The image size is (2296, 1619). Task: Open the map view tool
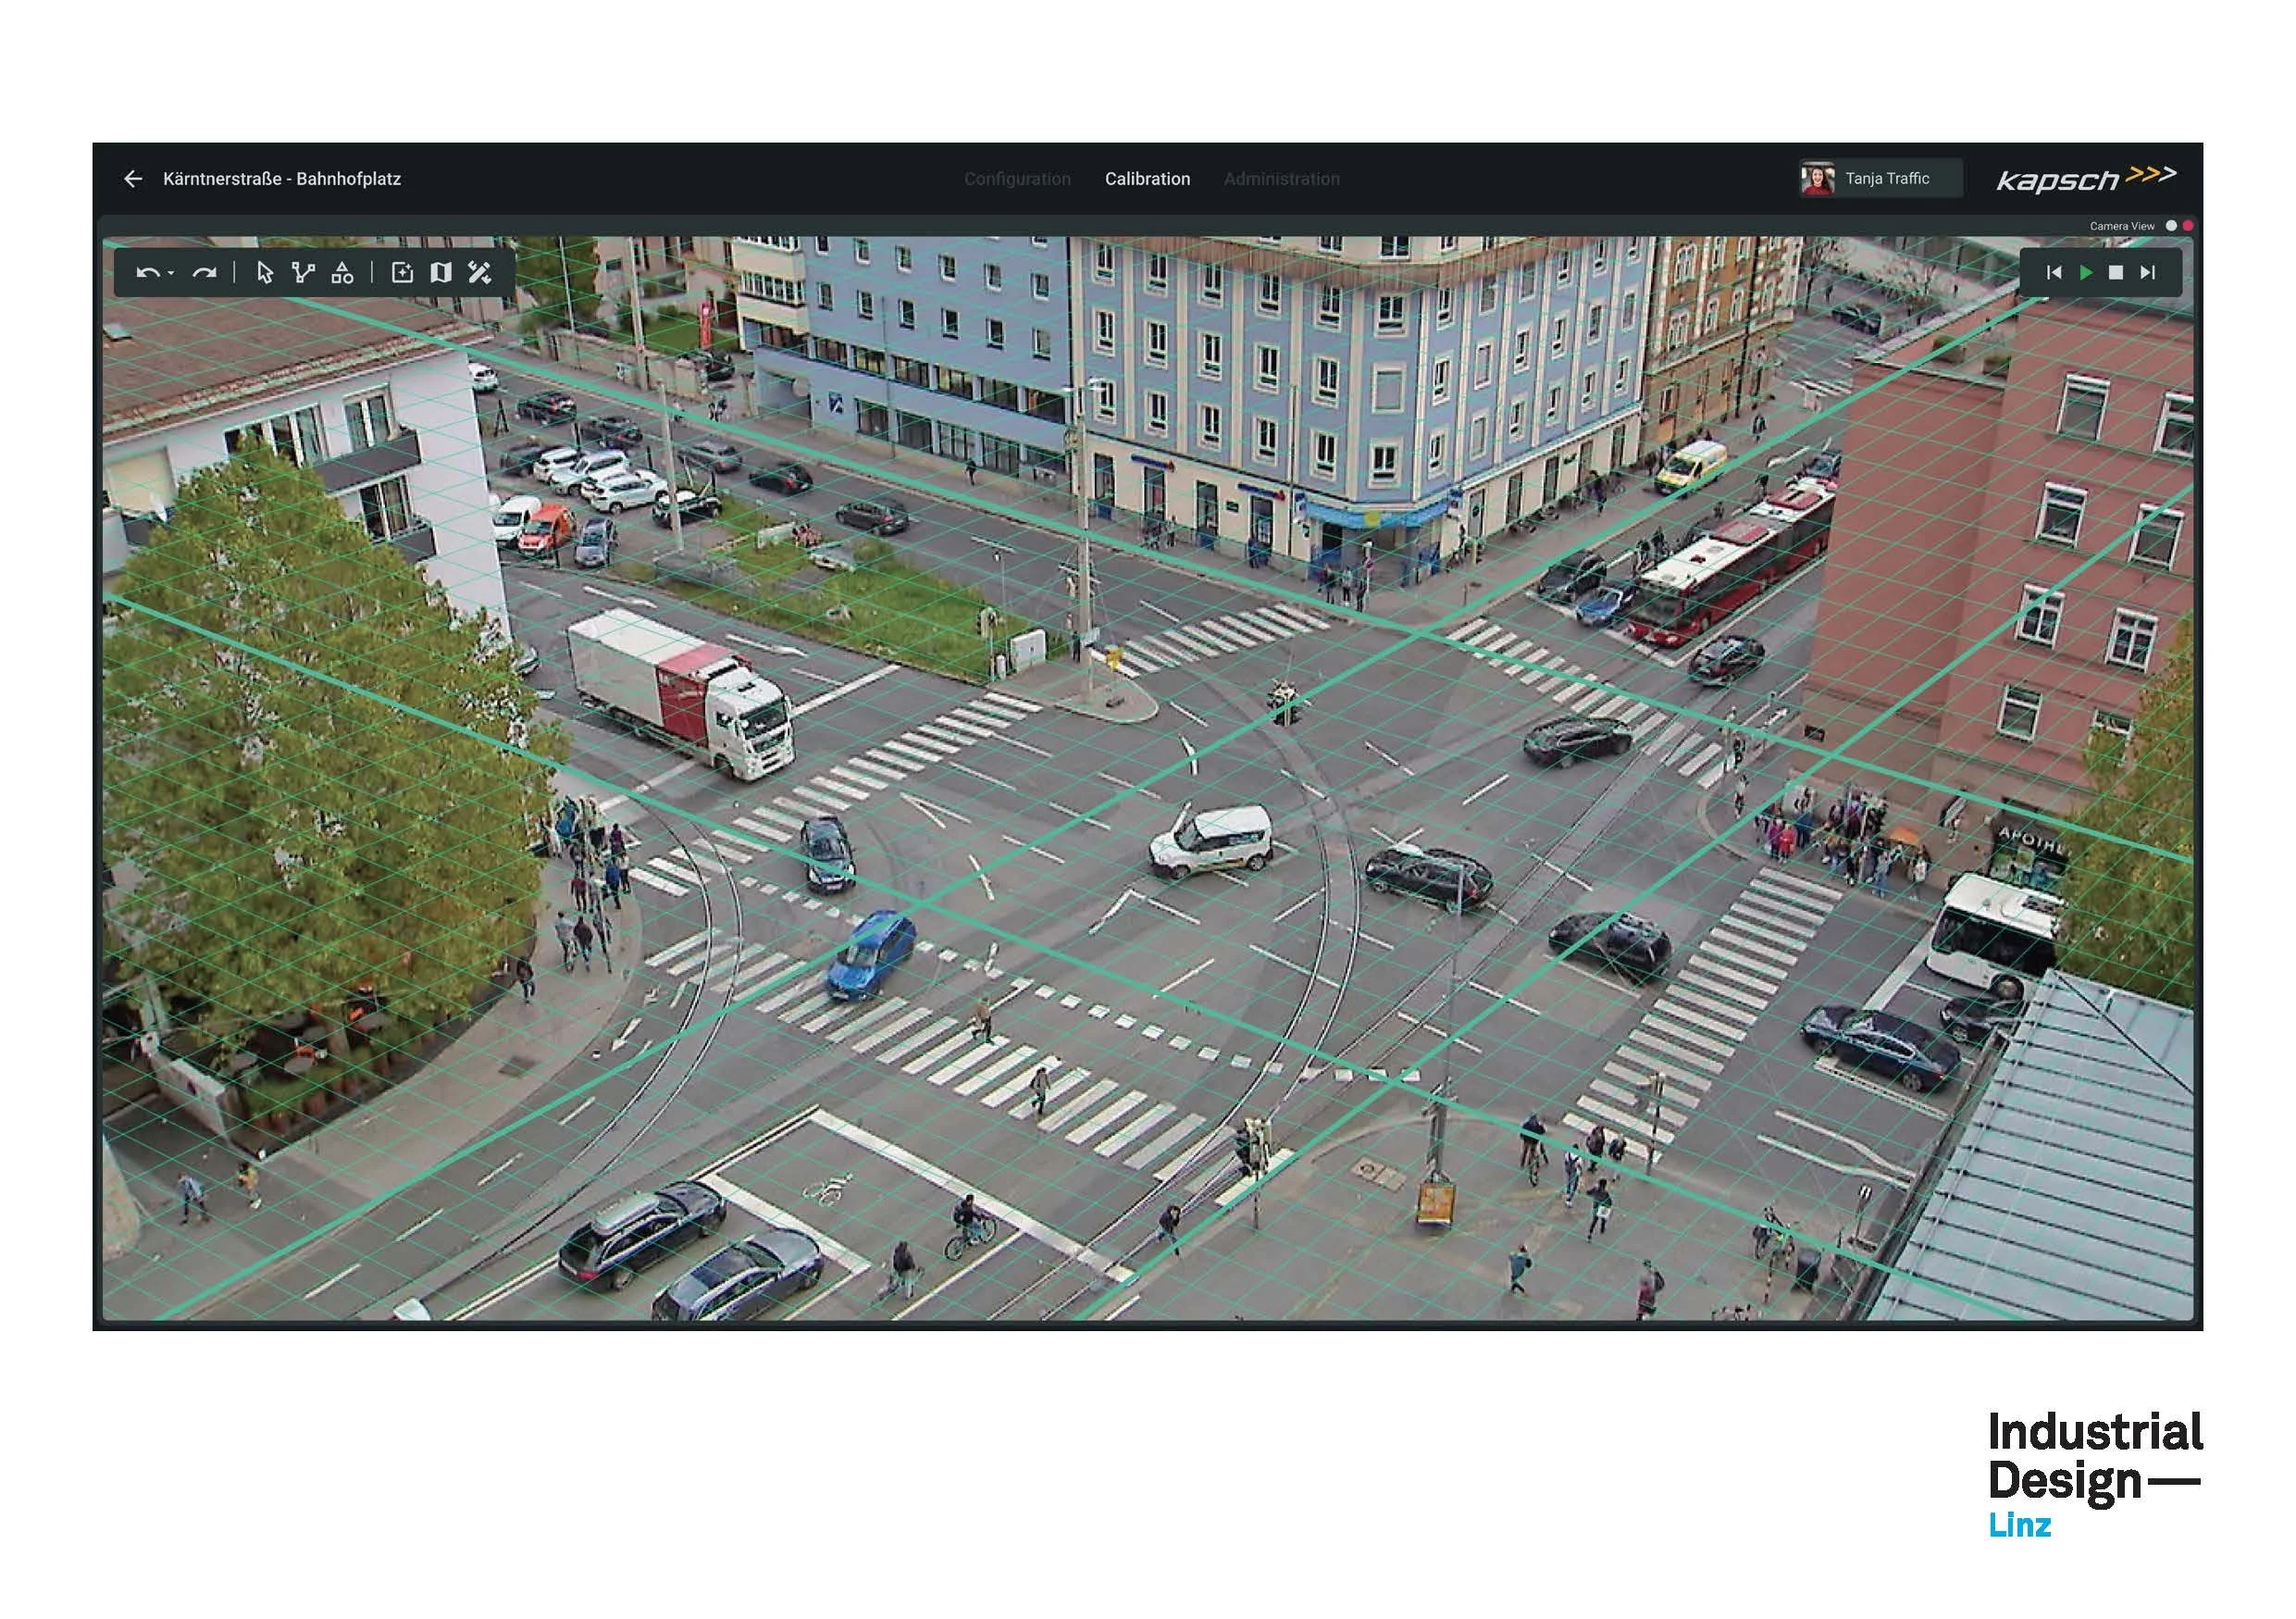(441, 273)
